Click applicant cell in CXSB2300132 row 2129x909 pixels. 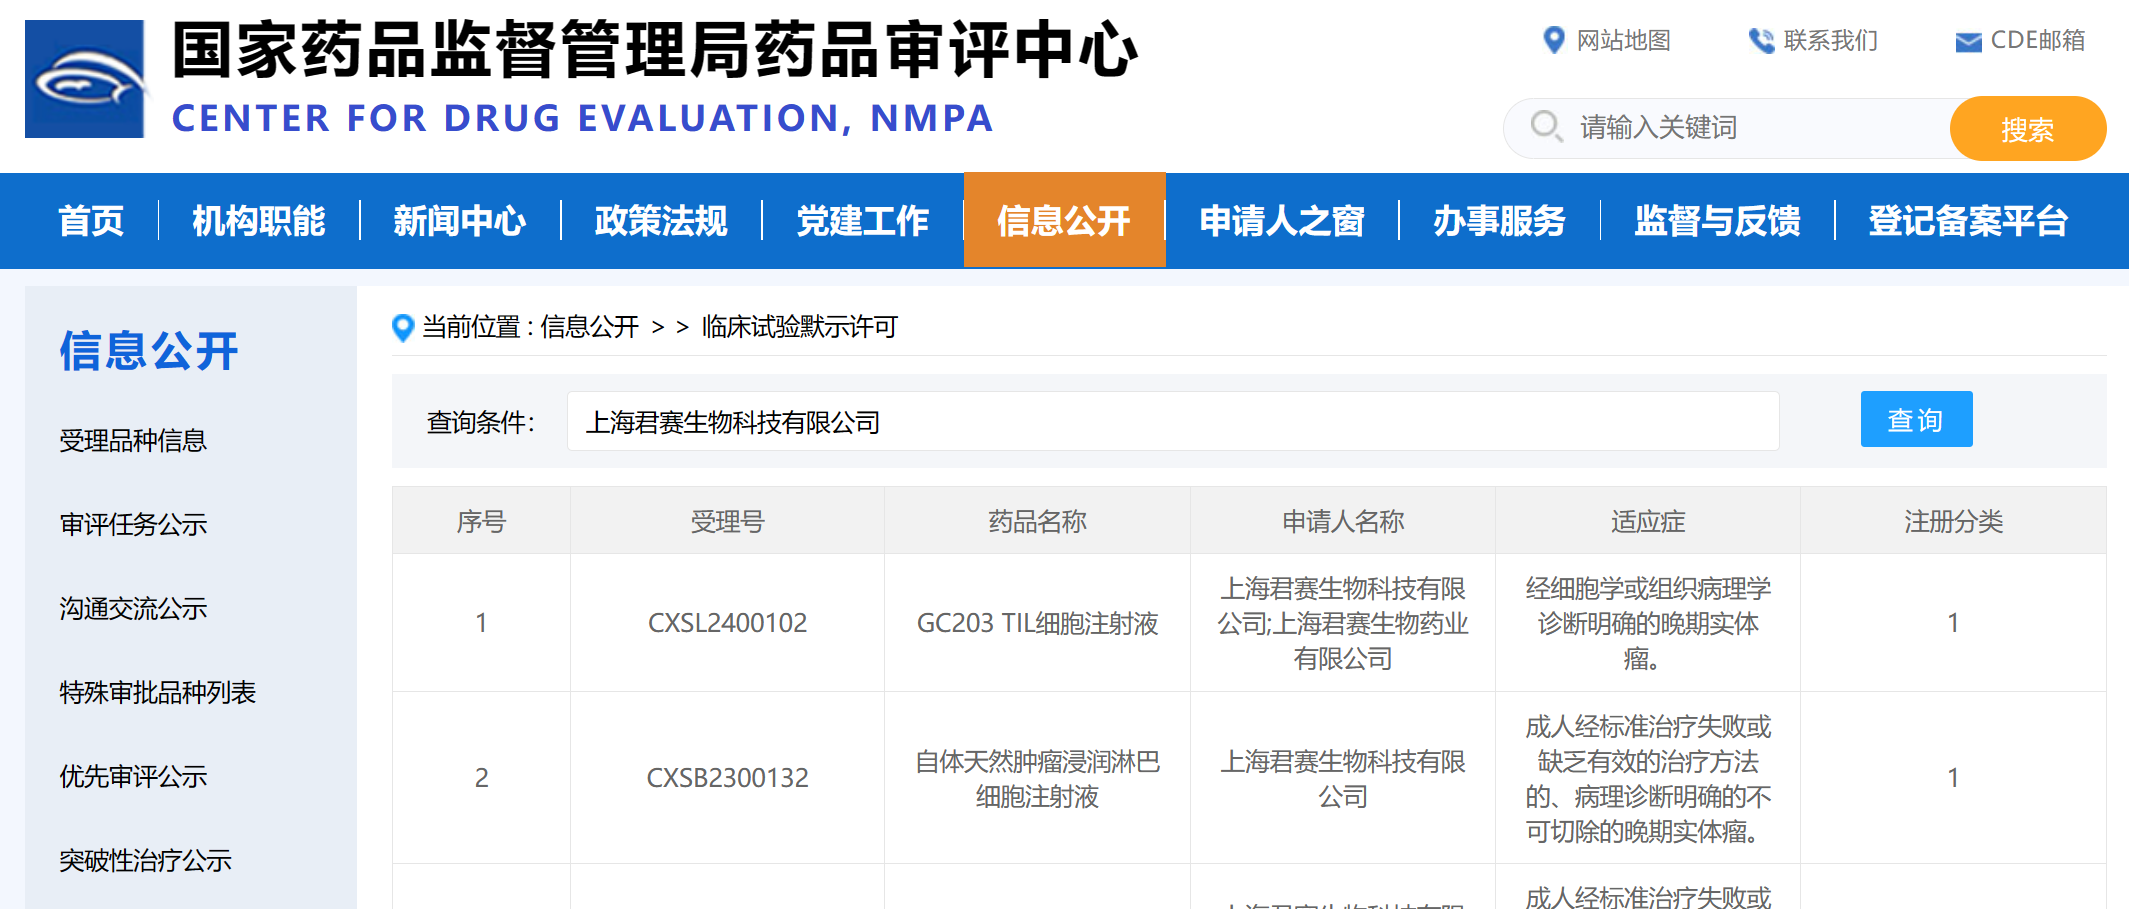click(1343, 779)
